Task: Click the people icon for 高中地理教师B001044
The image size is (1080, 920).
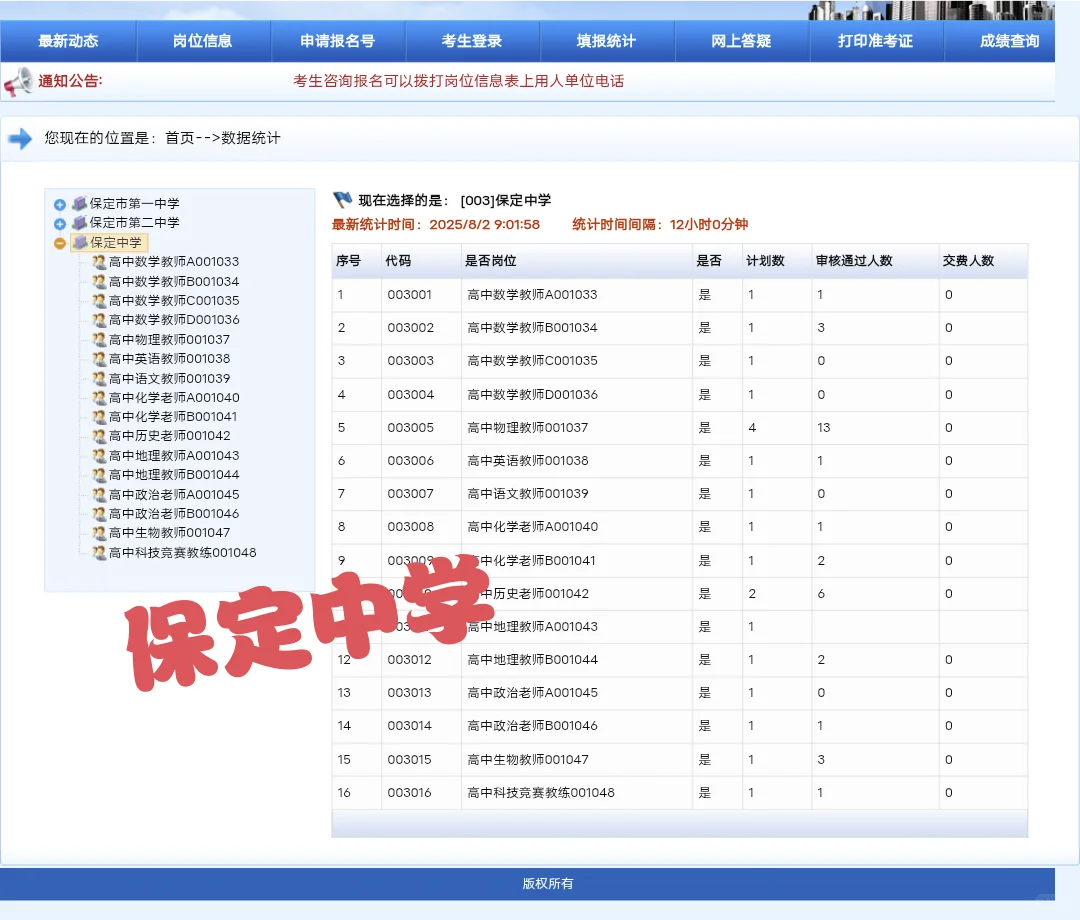Action: (x=99, y=475)
